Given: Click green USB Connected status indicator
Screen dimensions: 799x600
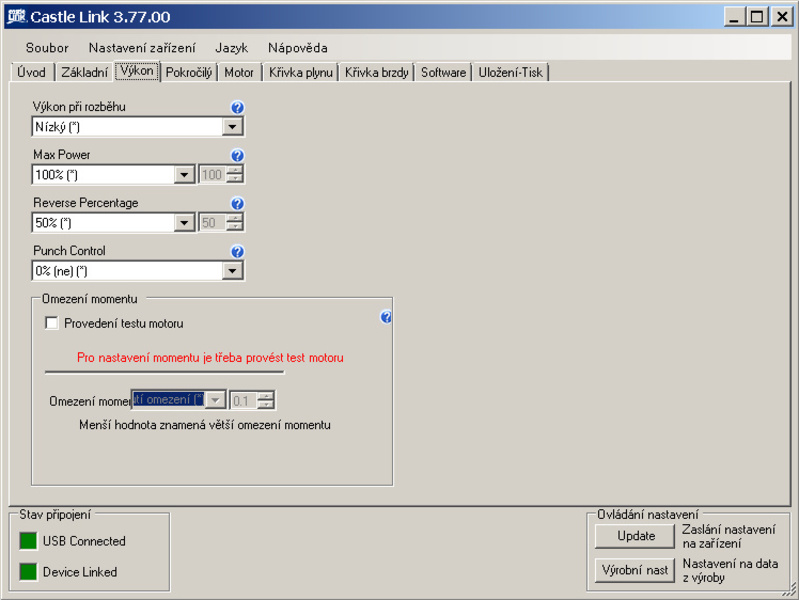Looking at the screenshot, I should (28, 541).
